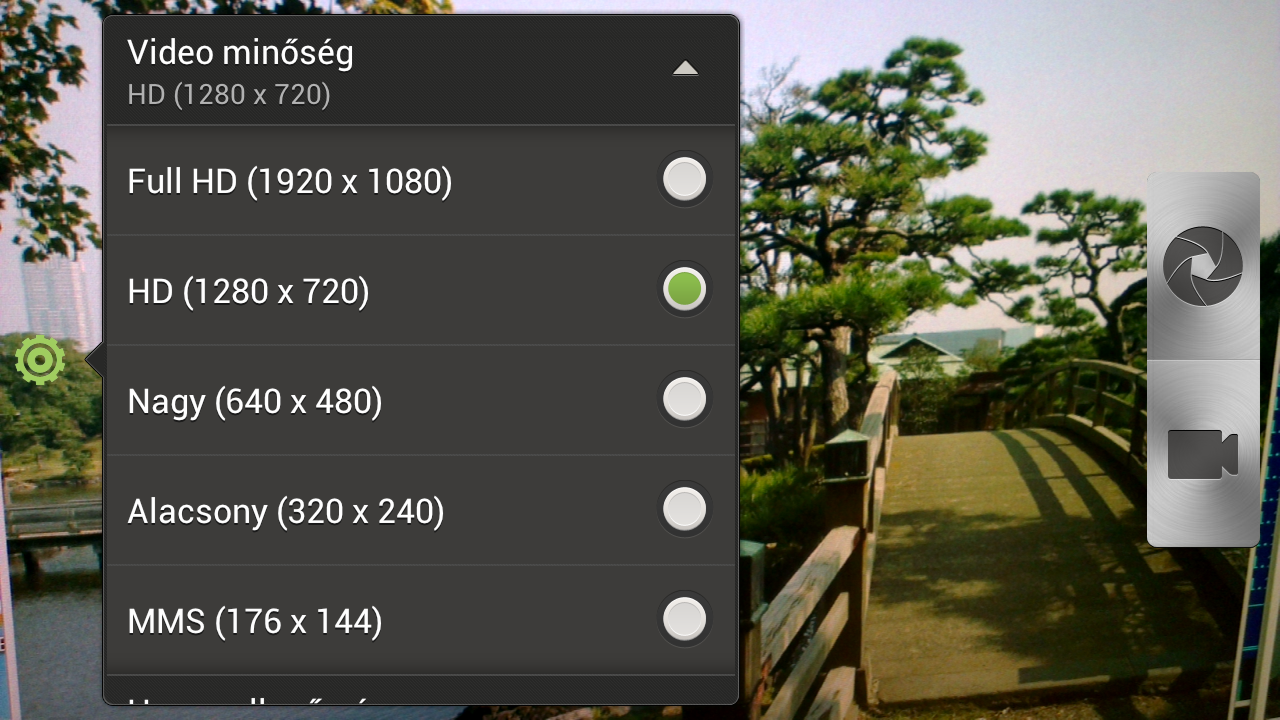This screenshot has height=720, width=1280.
Task: Click the HD (1280 x 720) subtitle text
Action: pyautogui.click(x=229, y=96)
